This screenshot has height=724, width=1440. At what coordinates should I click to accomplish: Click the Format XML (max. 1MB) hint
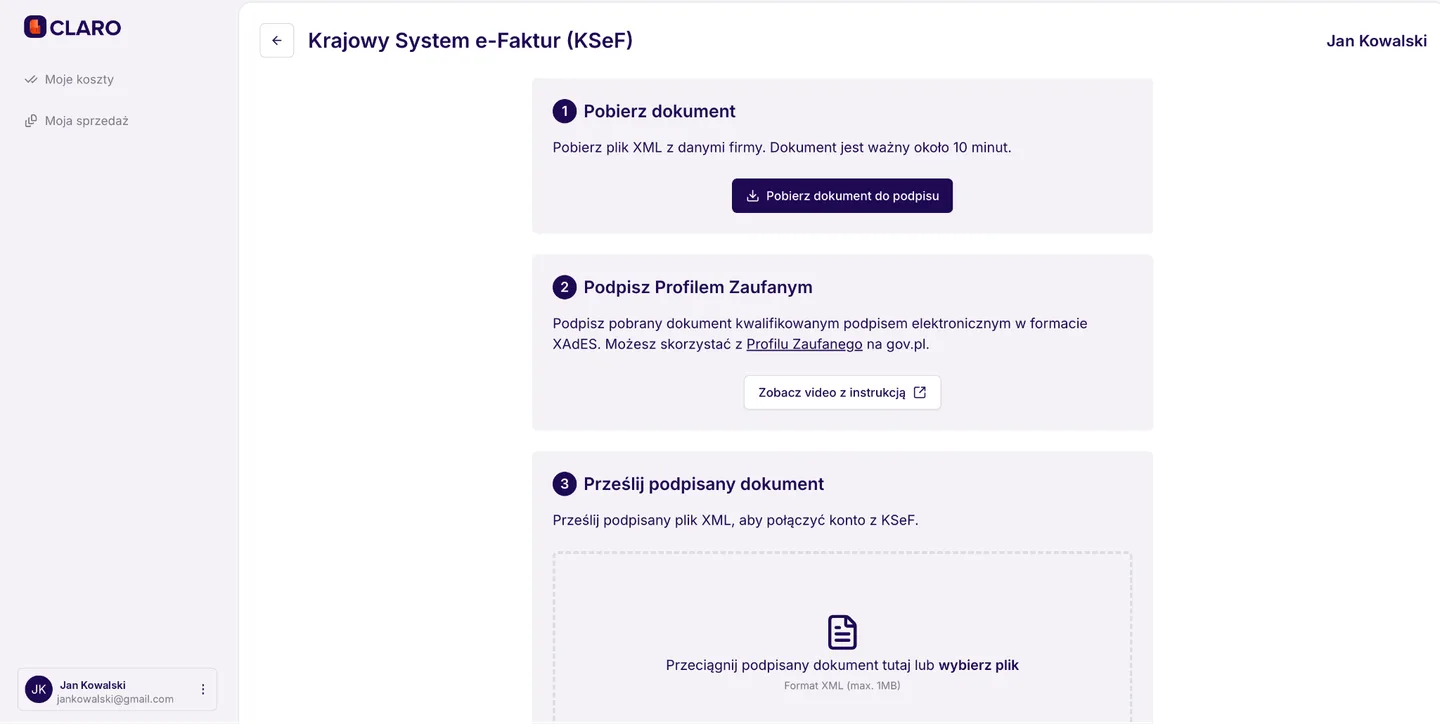click(x=842, y=686)
